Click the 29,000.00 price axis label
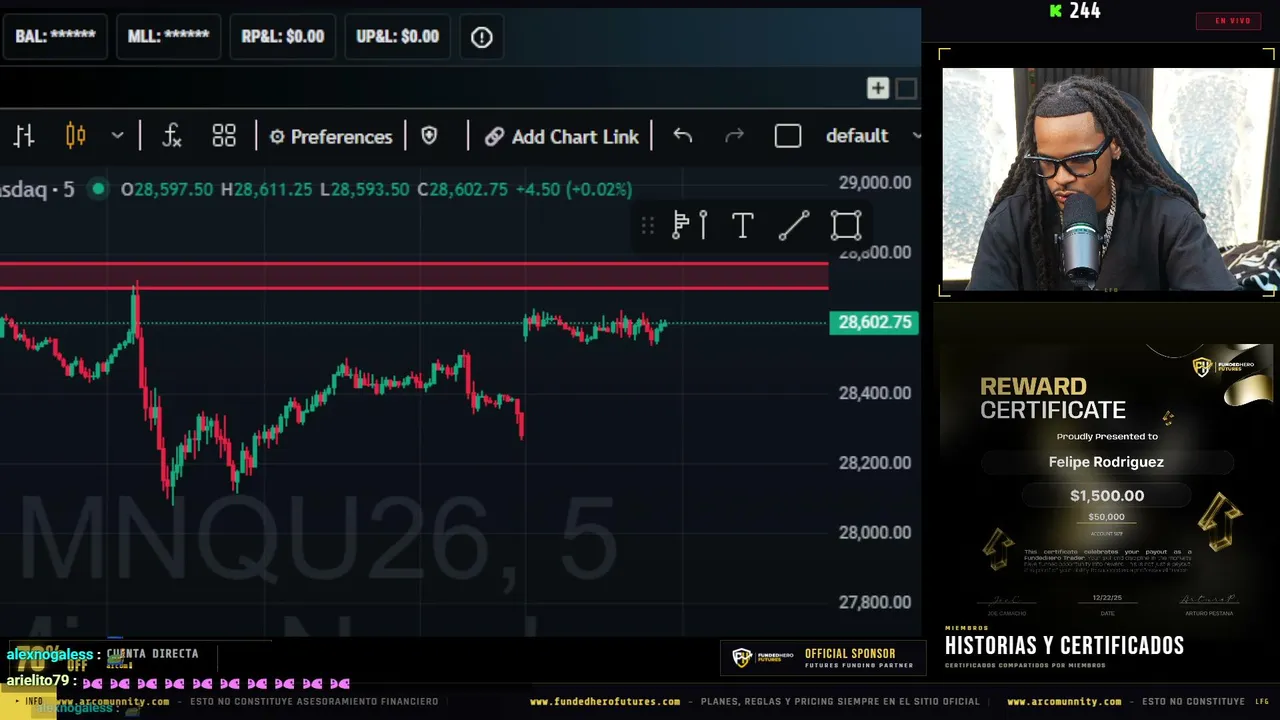Viewport: 1280px width, 720px height. [875, 182]
